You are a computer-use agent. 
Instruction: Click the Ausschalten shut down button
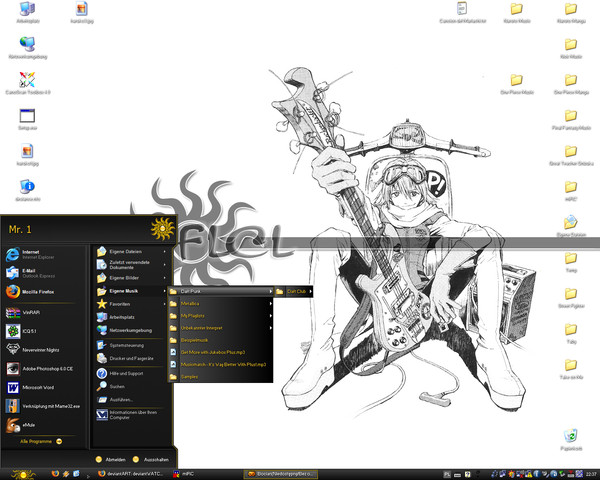pos(151,459)
